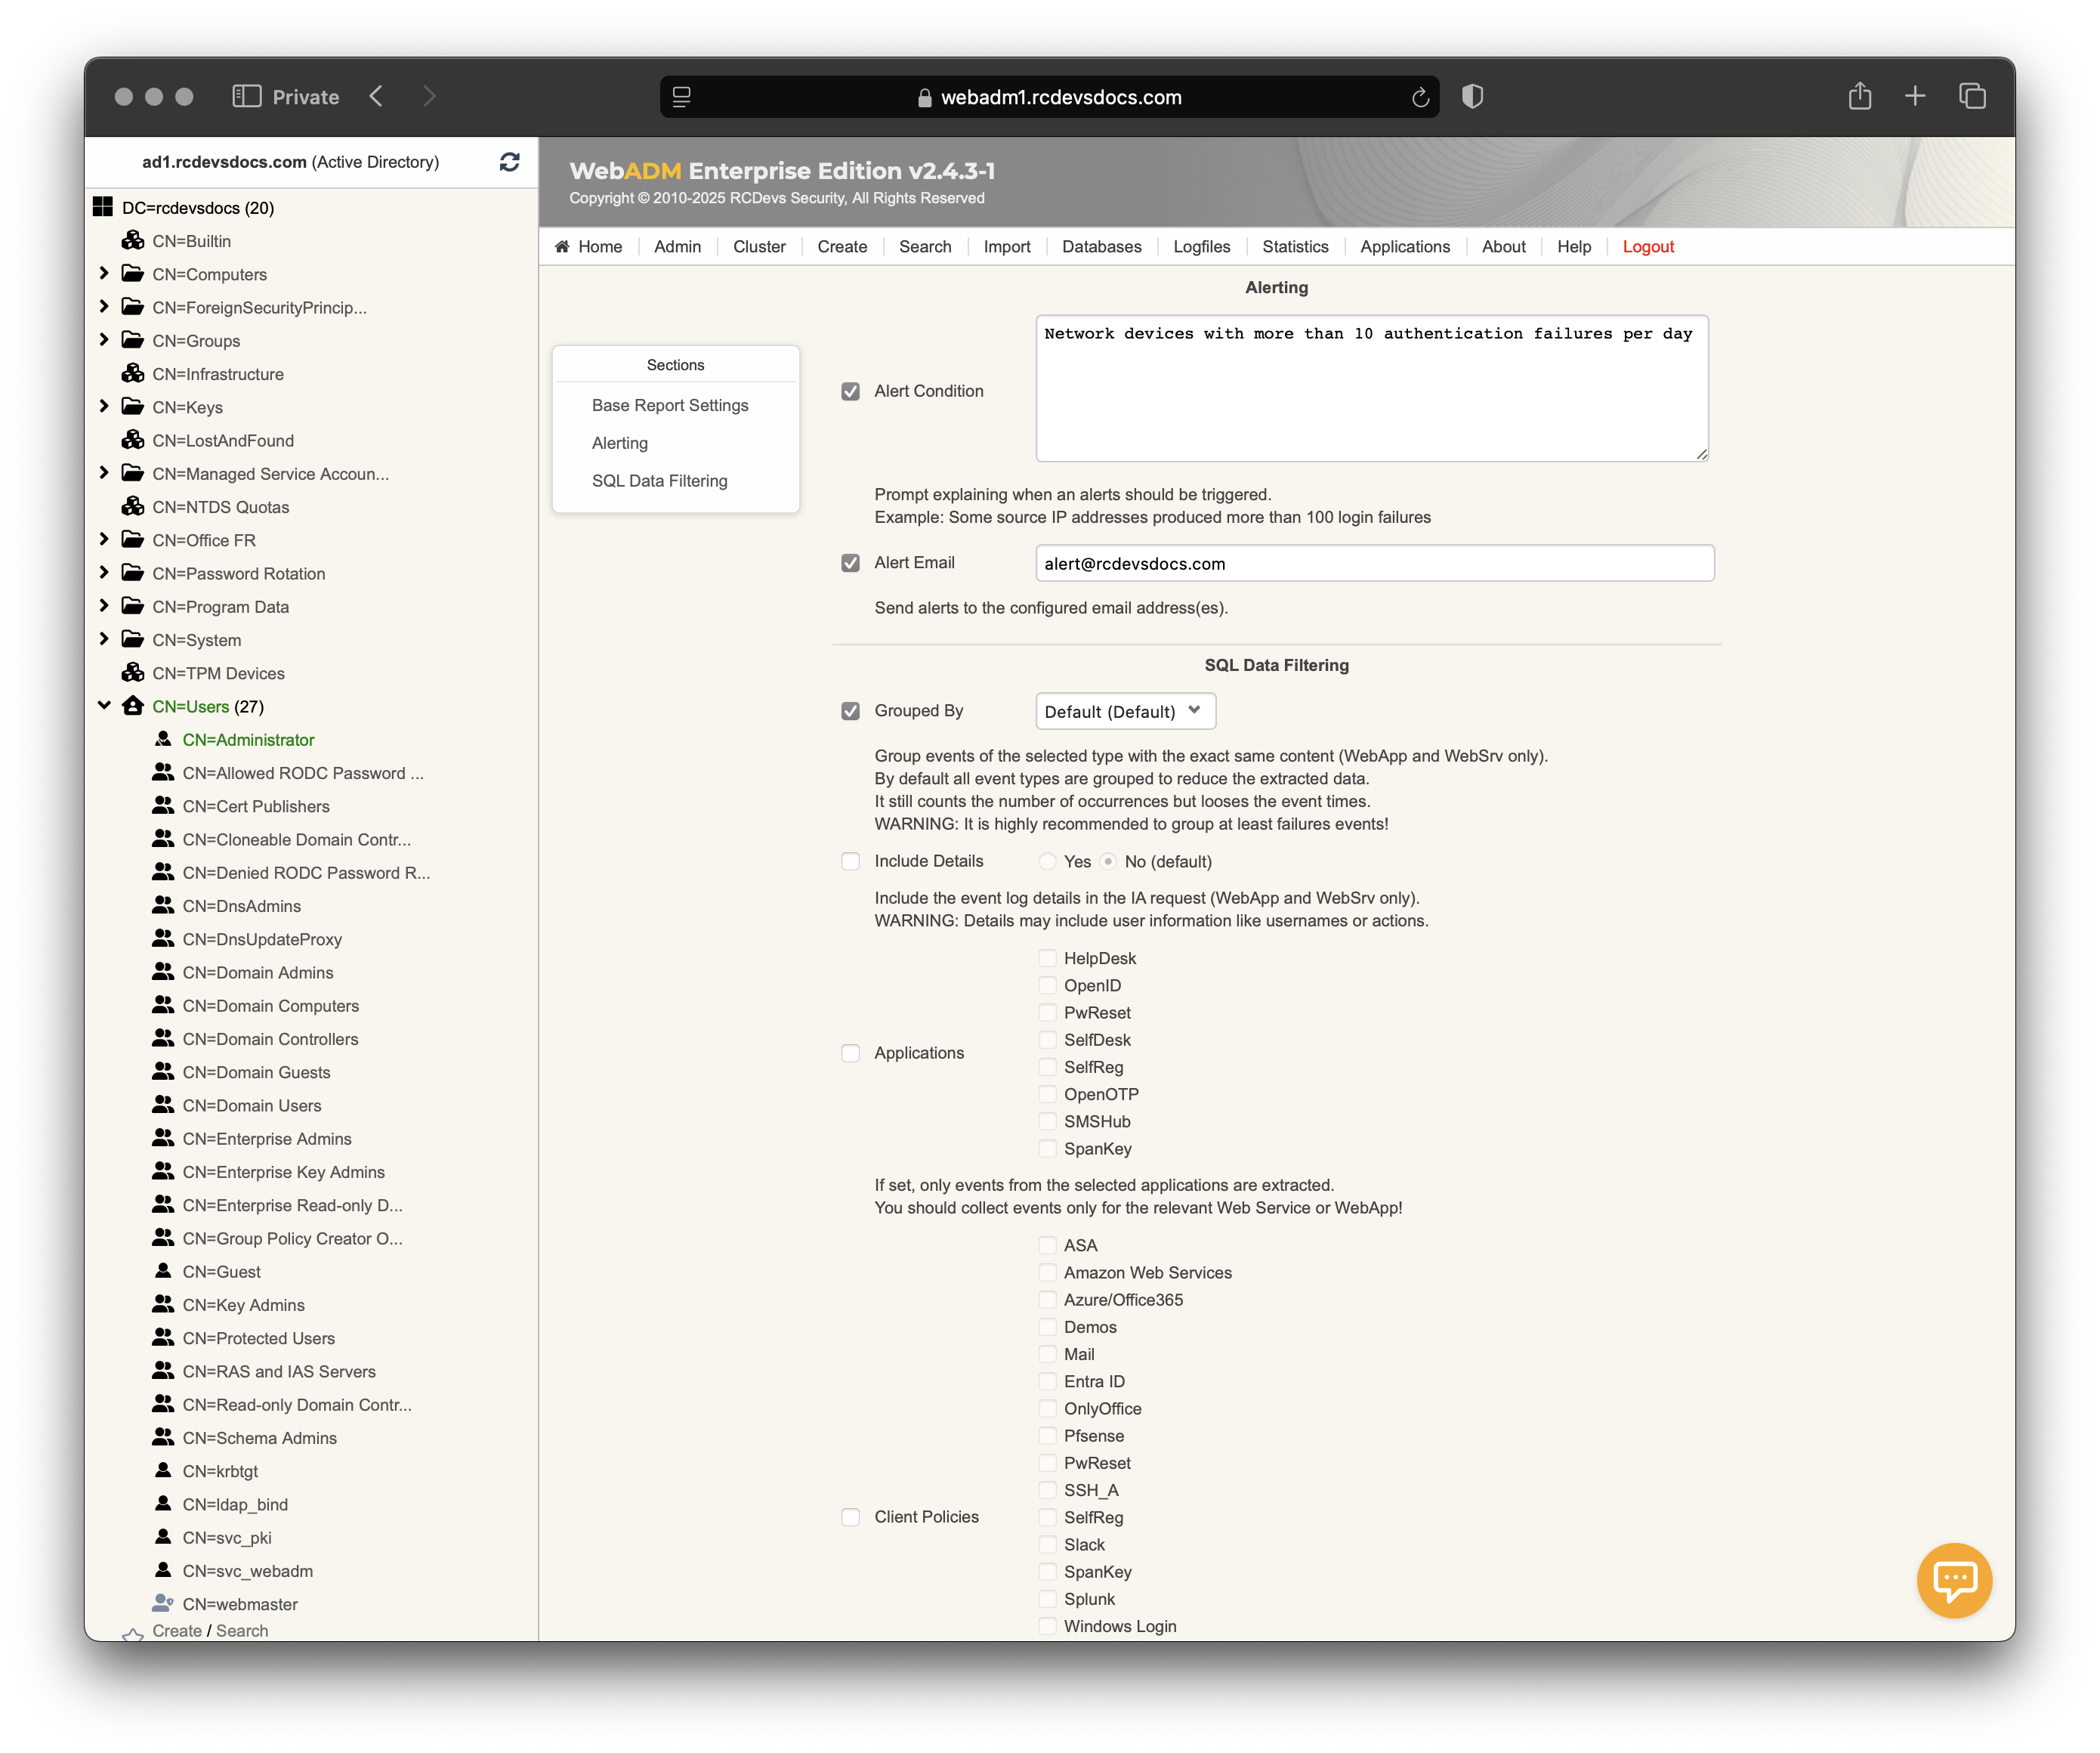Expand the CN=Password Rotation node

(104, 573)
